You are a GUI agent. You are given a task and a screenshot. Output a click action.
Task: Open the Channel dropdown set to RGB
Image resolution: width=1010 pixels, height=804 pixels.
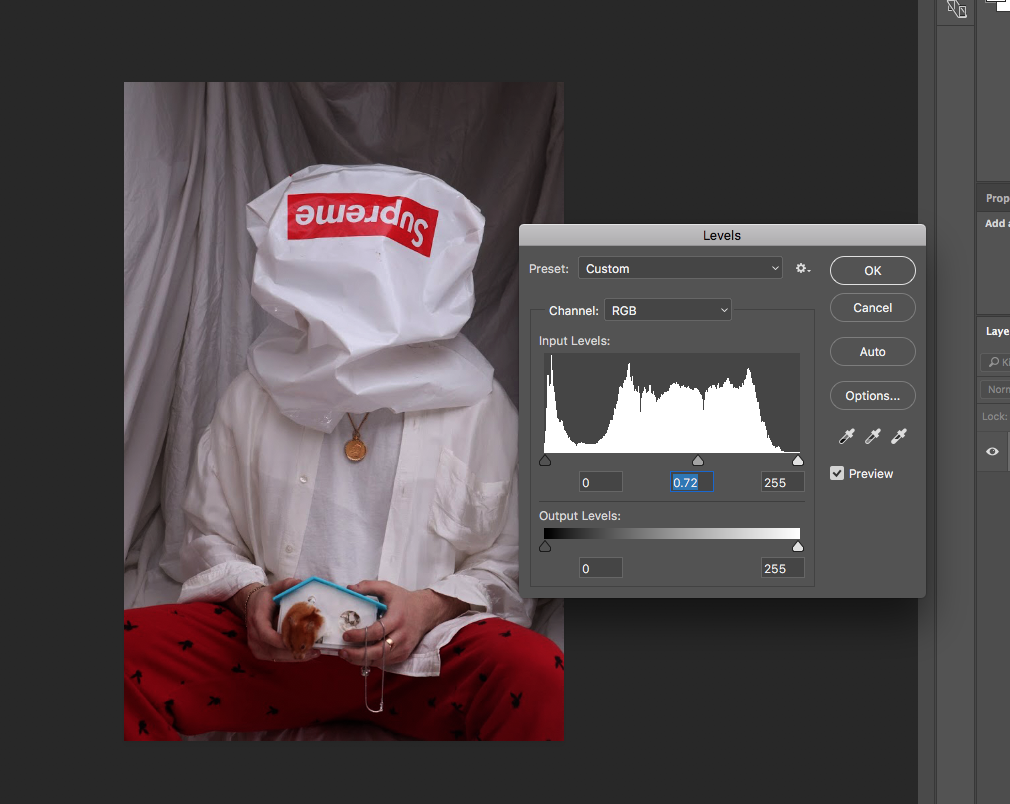point(667,311)
